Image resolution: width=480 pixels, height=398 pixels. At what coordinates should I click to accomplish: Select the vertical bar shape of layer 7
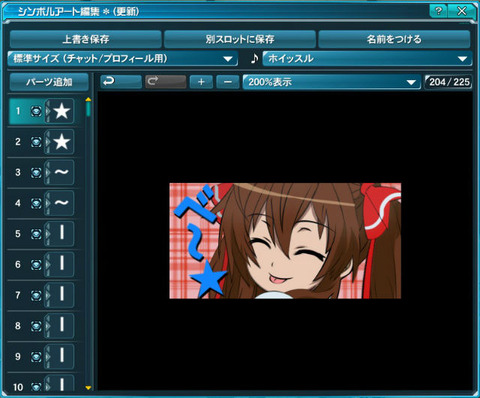[62, 295]
